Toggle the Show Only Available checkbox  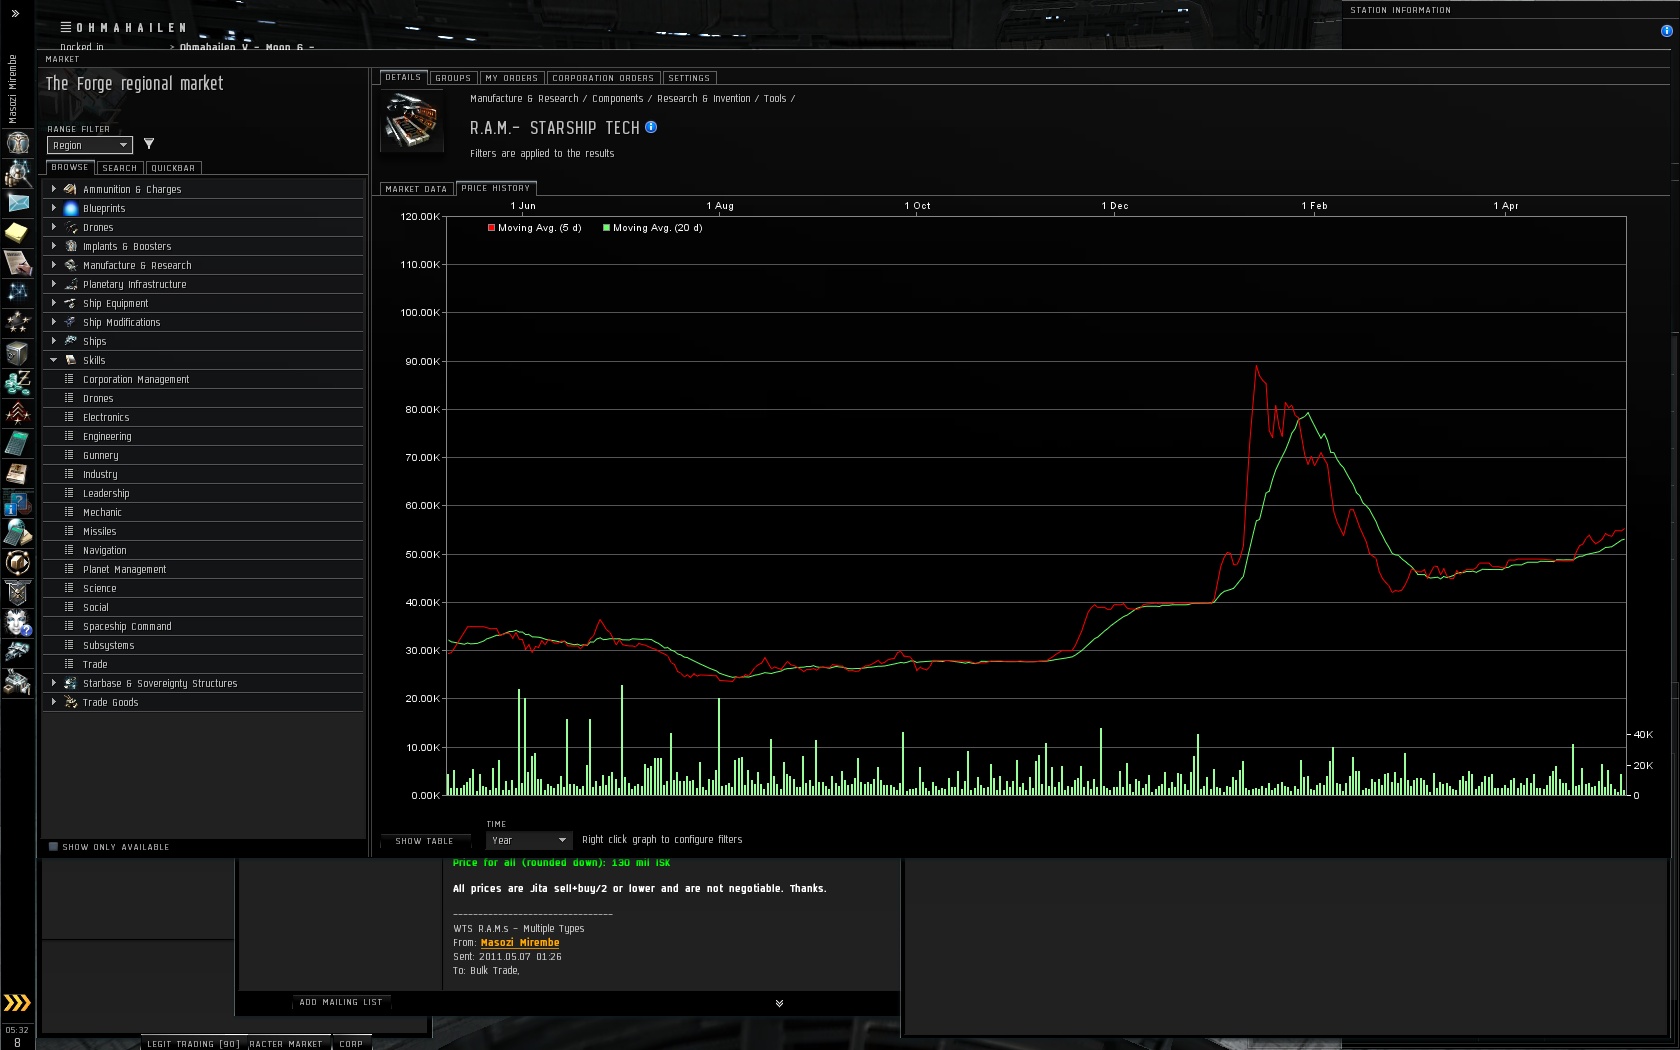[53, 847]
